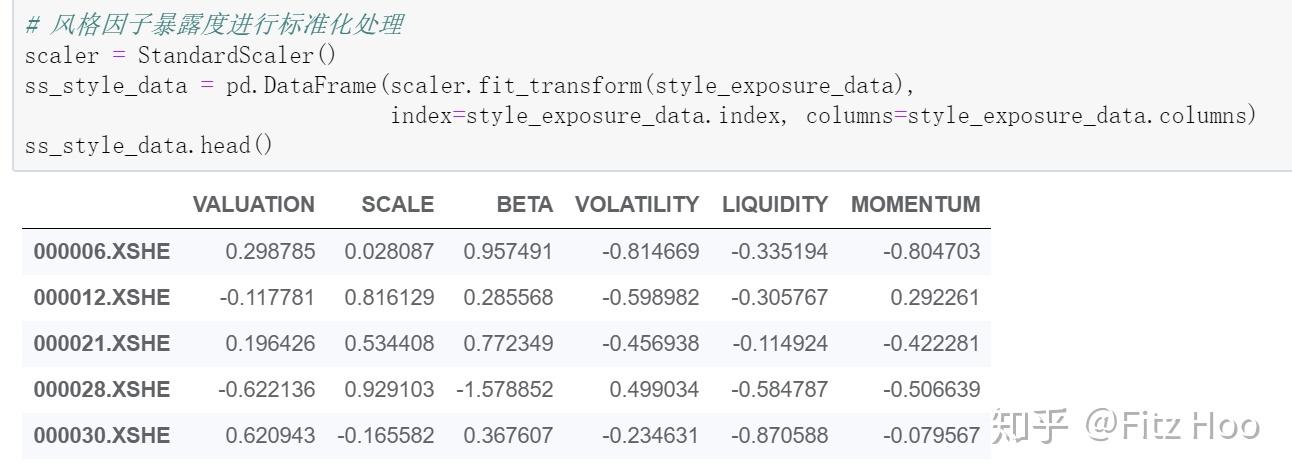Select row index 000030.XSHE
The width and height of the screenshot is (1292, 476).
(101, 436)
